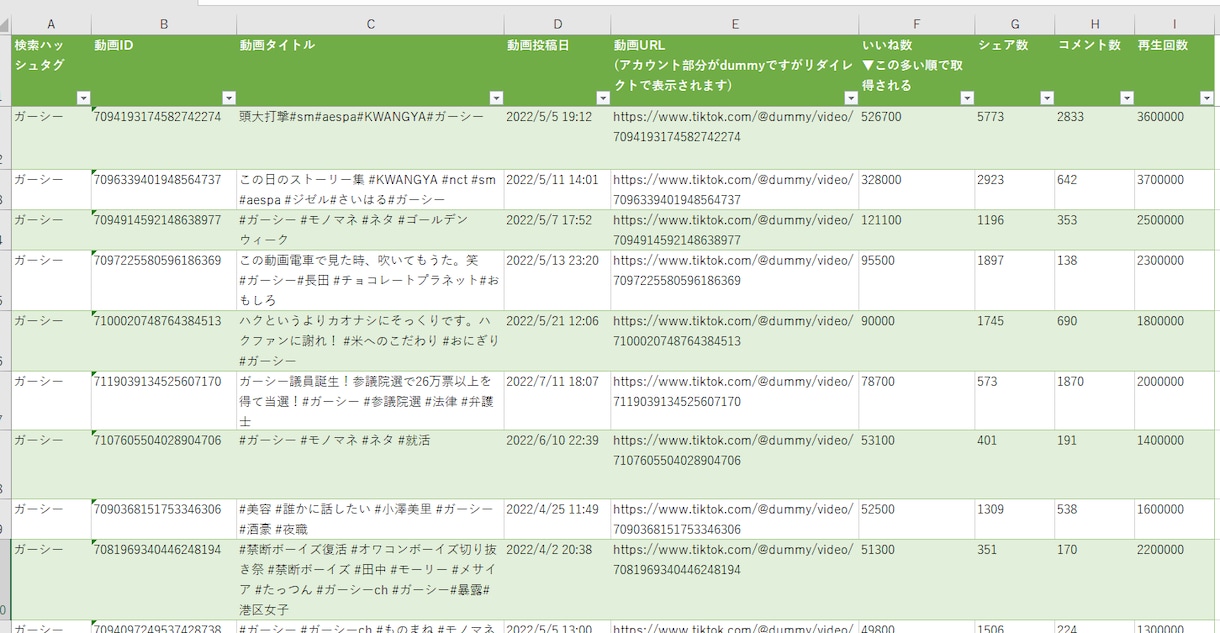Open filter dropdown for いいね数 column
The image size is (1220, 633).
coord(967,98)
